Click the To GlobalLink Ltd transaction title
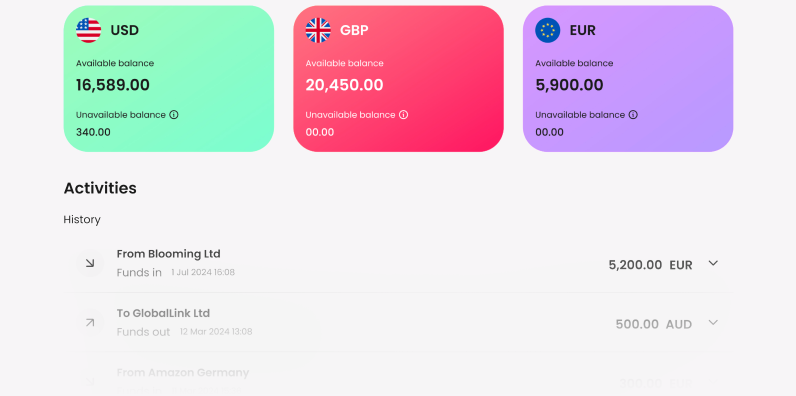This screenshot has width=796, height=396. (x=163, y=313)
